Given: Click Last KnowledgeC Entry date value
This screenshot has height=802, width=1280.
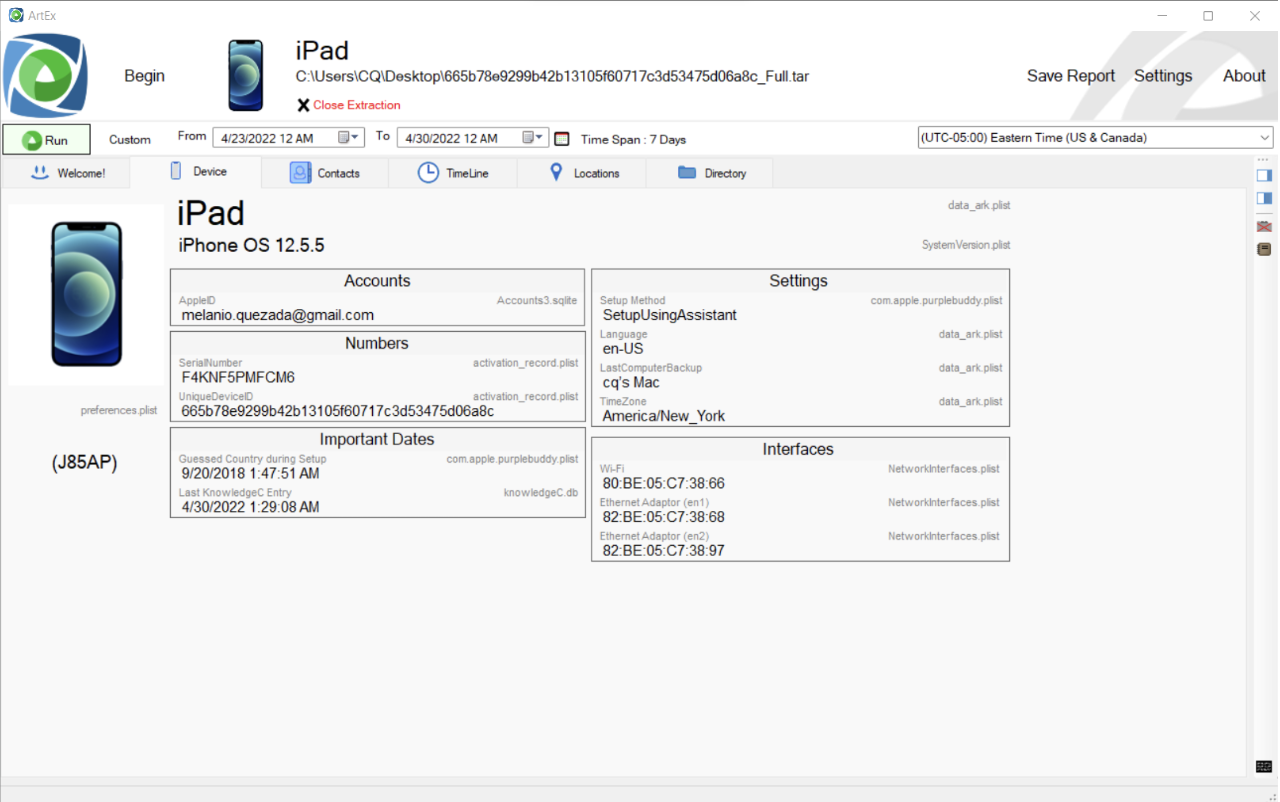Looking at the screenshot, I should coord(250,507).
